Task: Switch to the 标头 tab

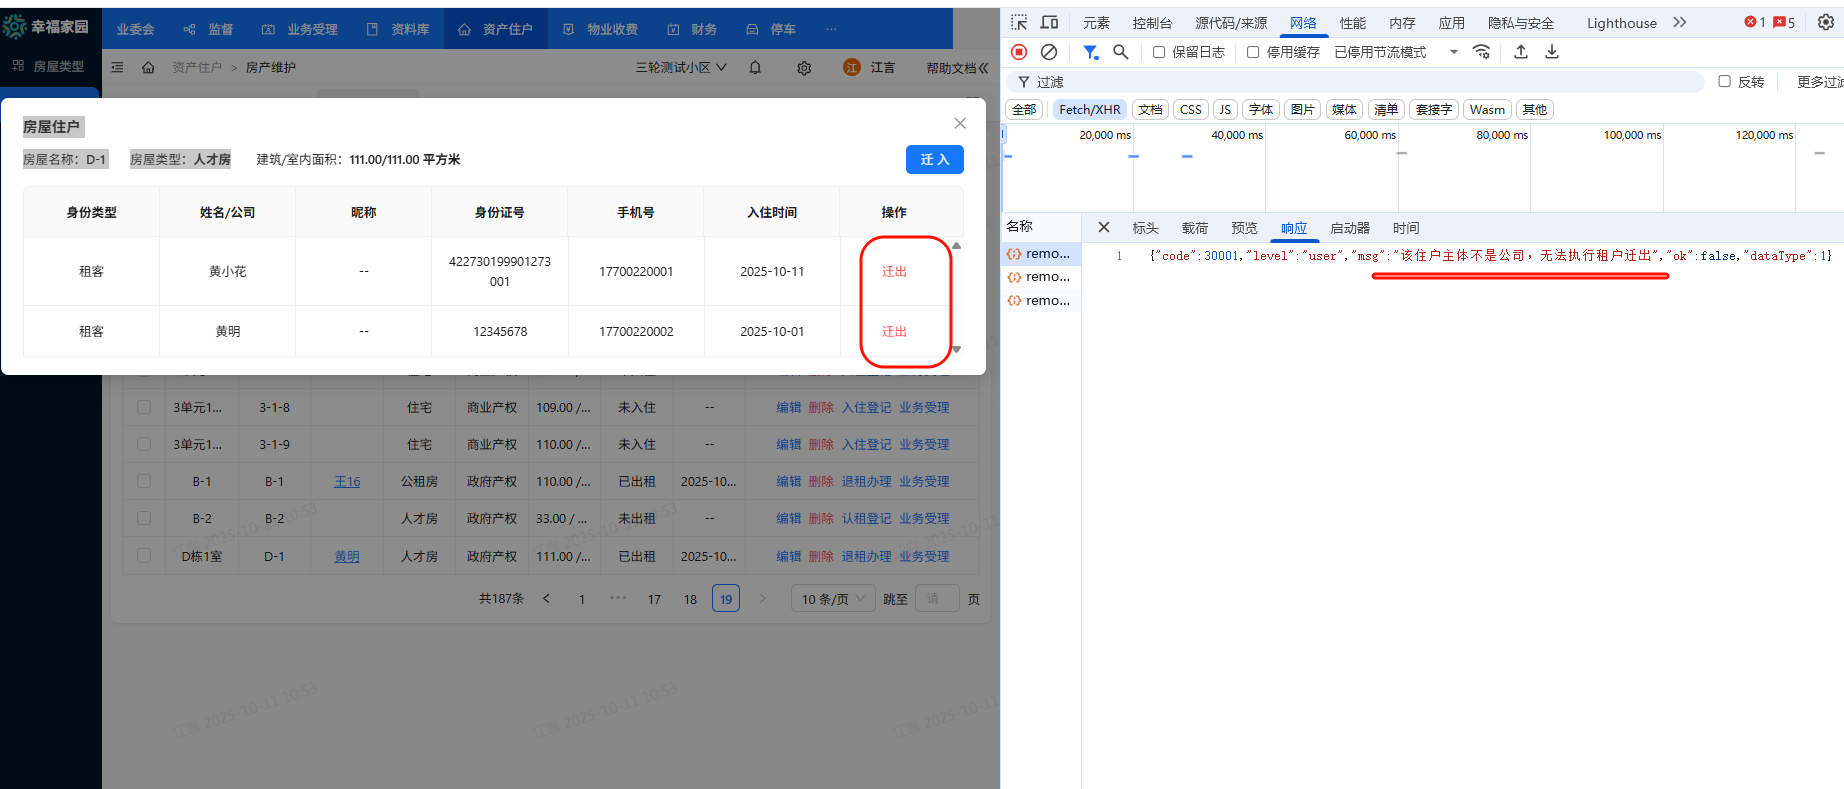Action: [1145, 228]
